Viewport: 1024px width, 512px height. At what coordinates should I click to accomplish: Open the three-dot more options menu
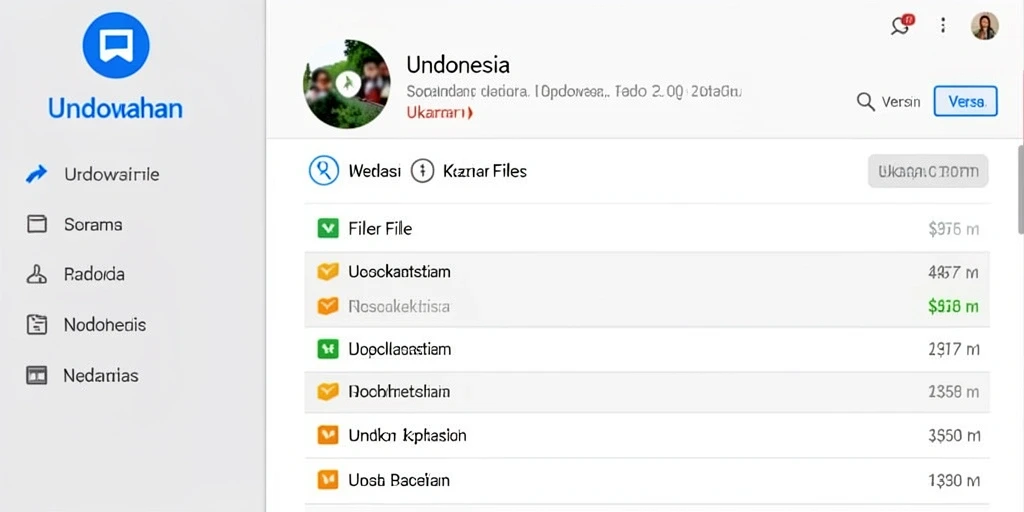[x=942, y=25]
